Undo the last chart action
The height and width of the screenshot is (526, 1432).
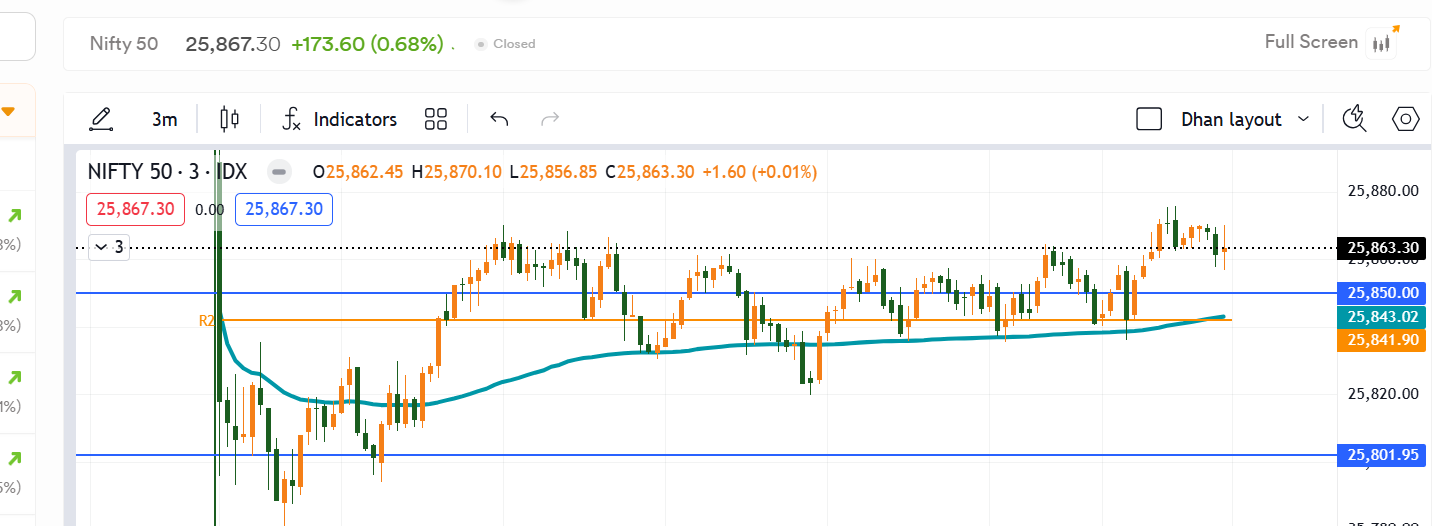[499, 120]
